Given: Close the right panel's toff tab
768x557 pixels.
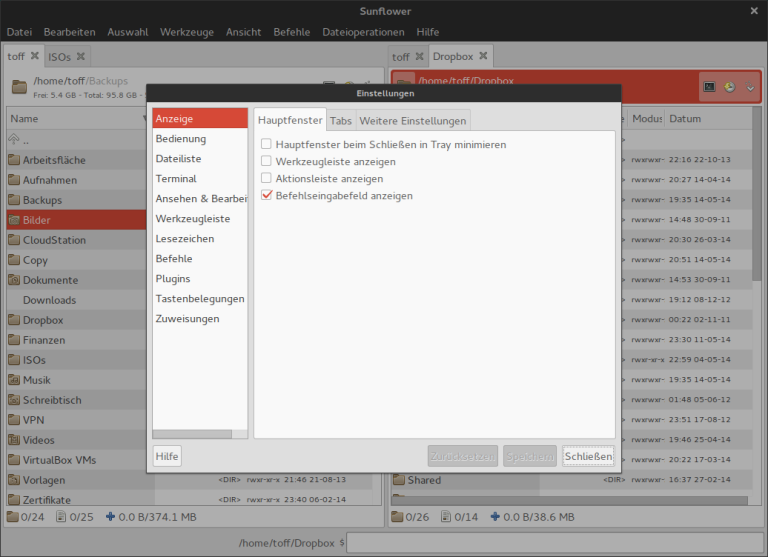Looking at the screenshot, I should click(419, 56).
